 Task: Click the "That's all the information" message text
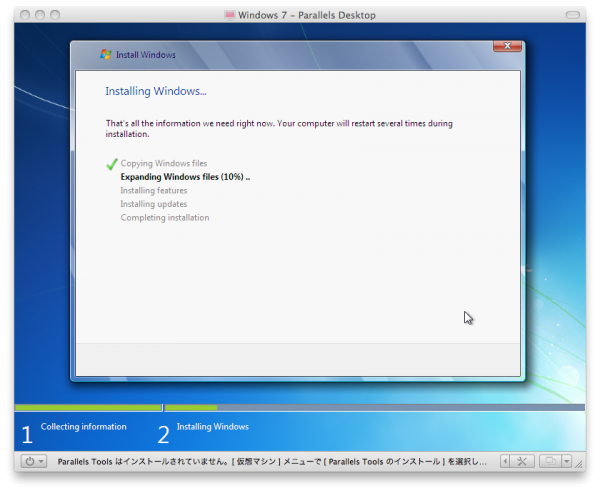(x=279, y=129)
